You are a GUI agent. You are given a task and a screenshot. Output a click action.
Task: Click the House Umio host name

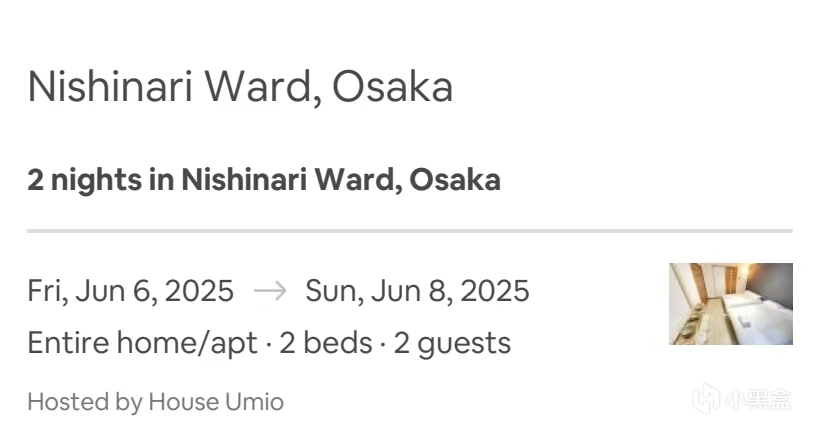(216, 402)
